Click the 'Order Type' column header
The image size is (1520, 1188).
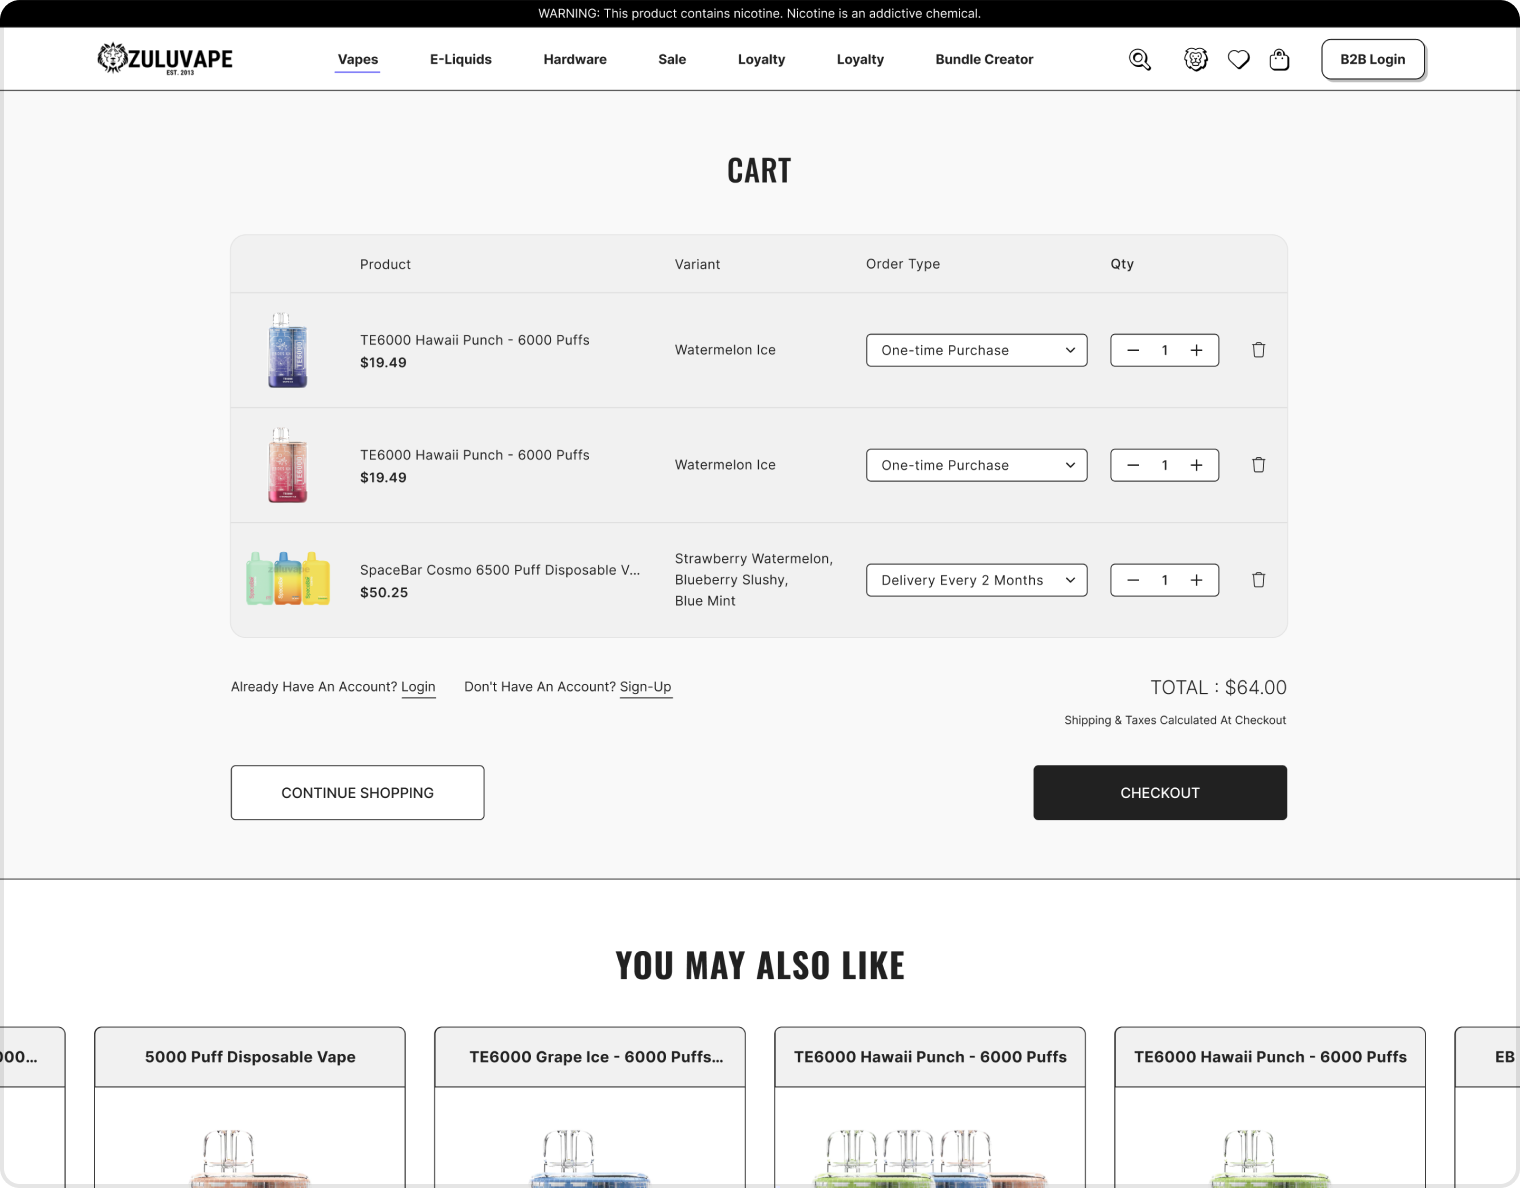[x=903, y=264]
